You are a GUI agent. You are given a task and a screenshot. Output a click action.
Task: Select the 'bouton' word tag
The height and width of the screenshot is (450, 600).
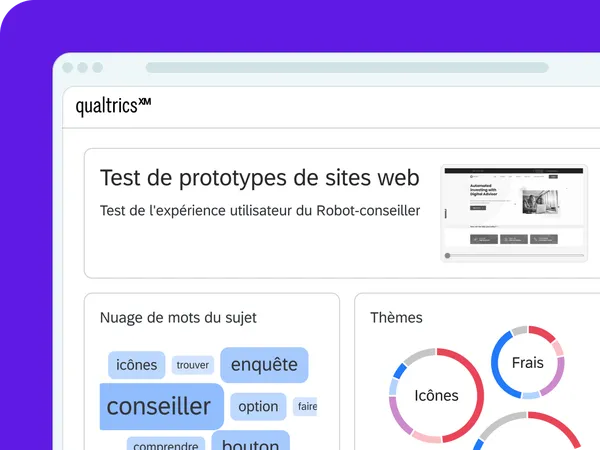click(251, 441)
